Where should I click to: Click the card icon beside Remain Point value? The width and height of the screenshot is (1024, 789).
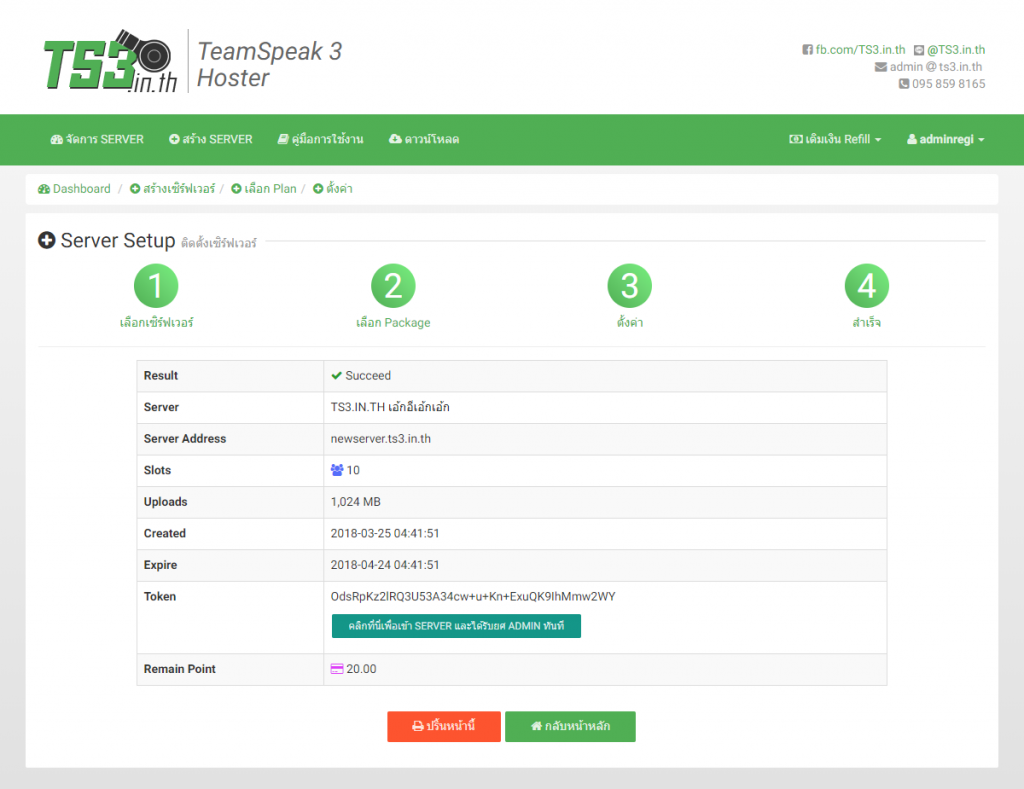(338, 669)
